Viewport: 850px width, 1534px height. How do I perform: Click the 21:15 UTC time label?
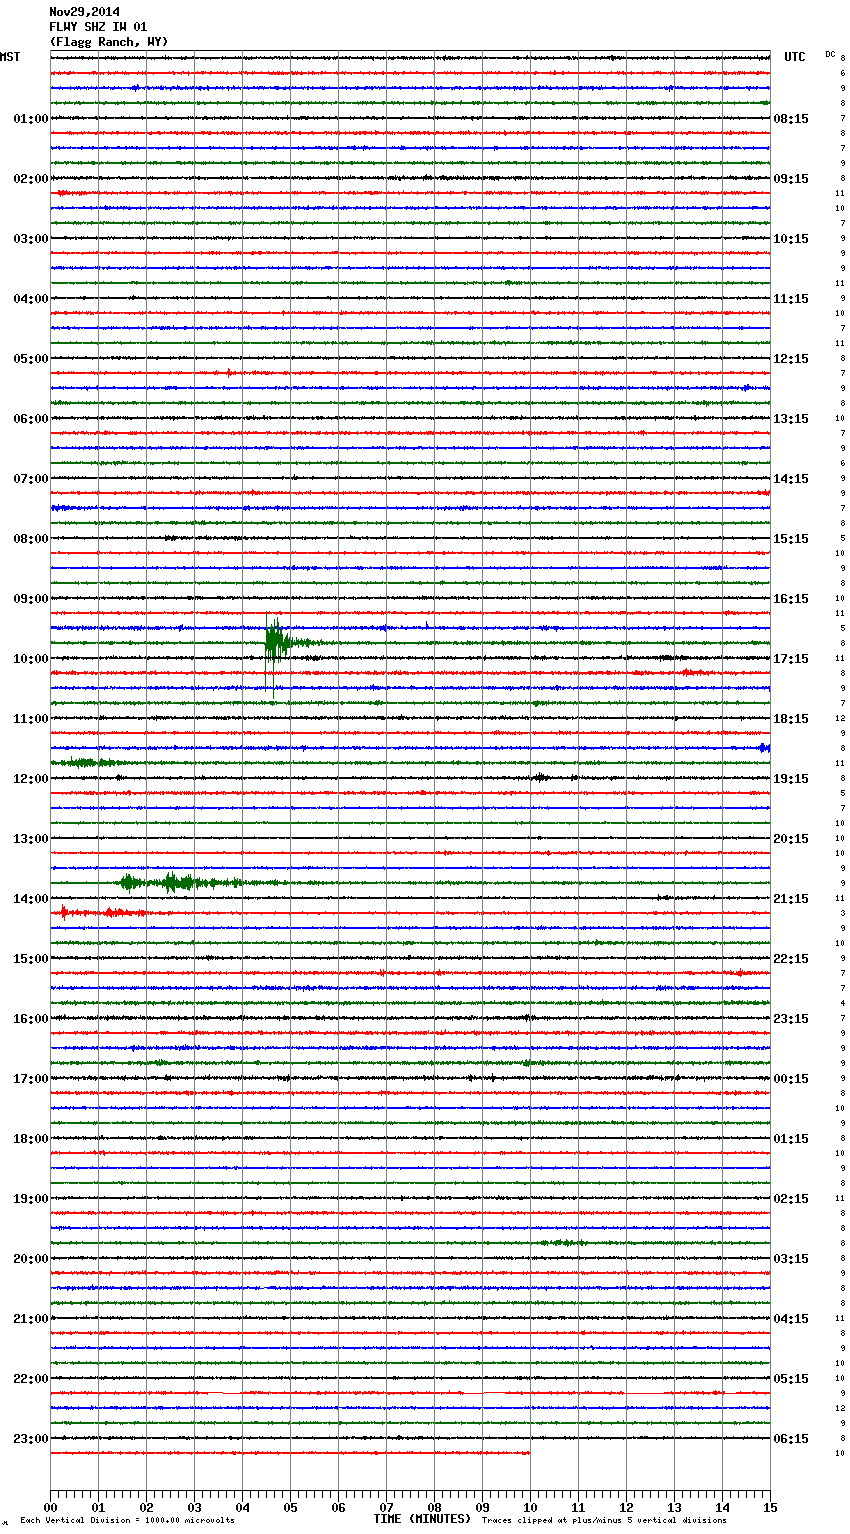(791, 899)
